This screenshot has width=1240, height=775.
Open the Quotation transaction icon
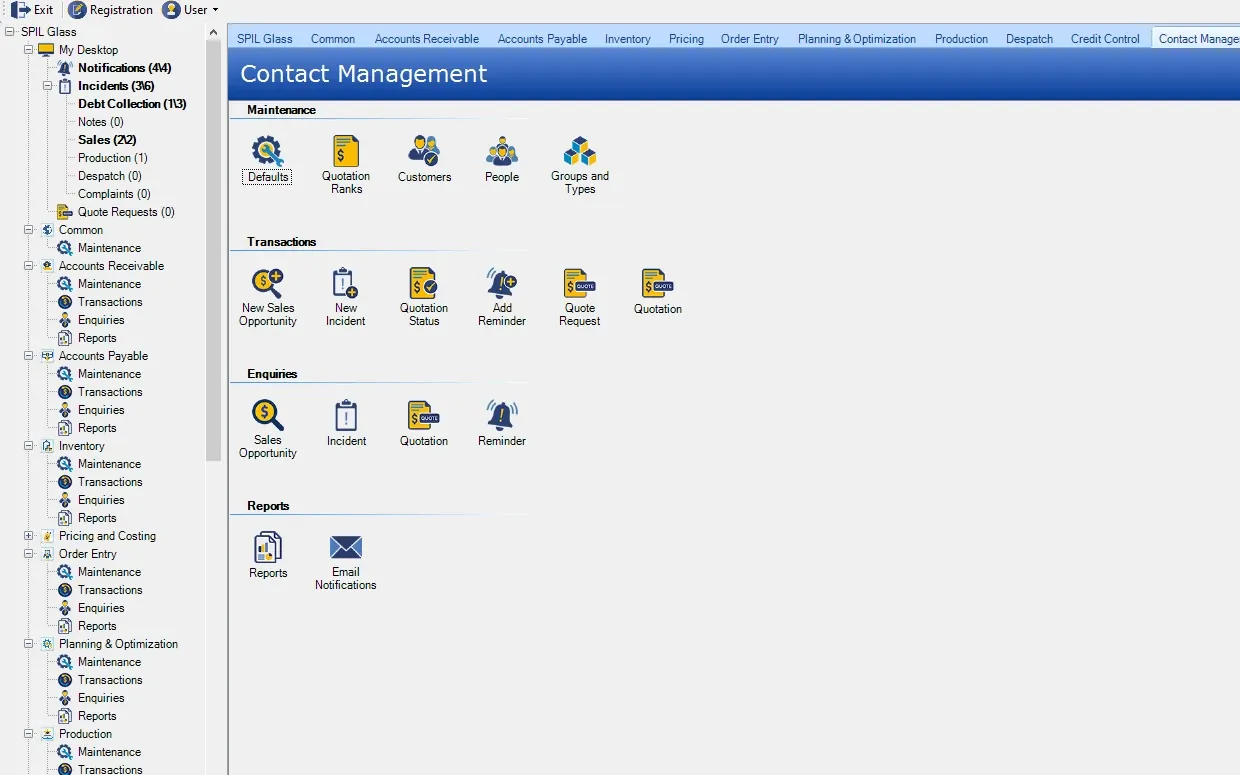(x=658, y=291)
